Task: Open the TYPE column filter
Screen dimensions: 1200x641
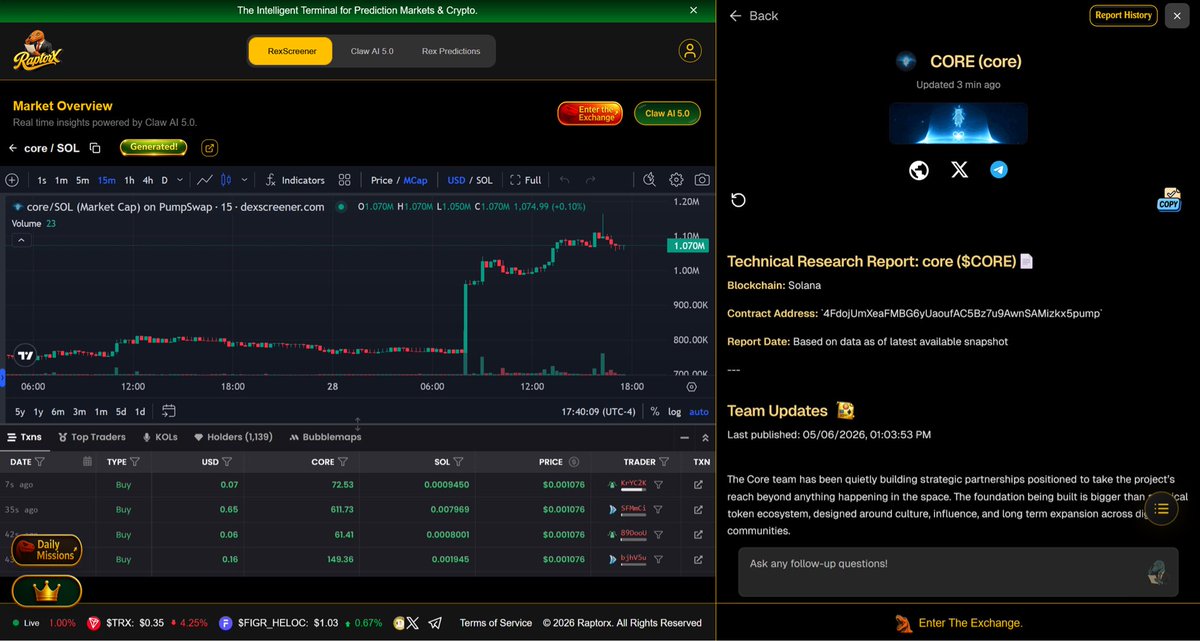Action: [134, 462]
